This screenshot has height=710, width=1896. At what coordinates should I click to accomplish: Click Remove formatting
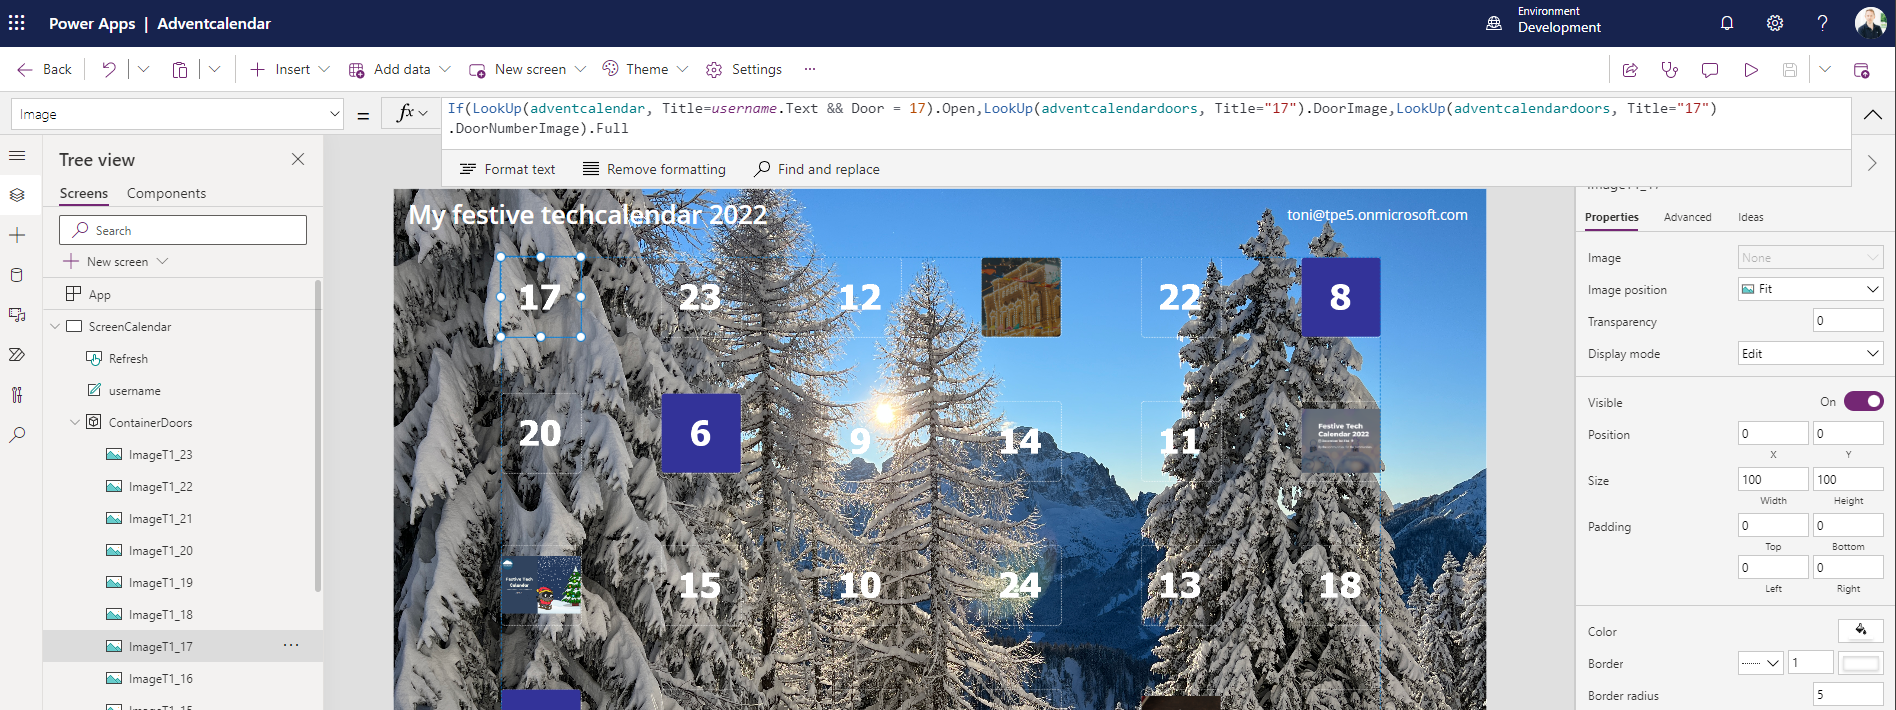[x=654, y=169]
